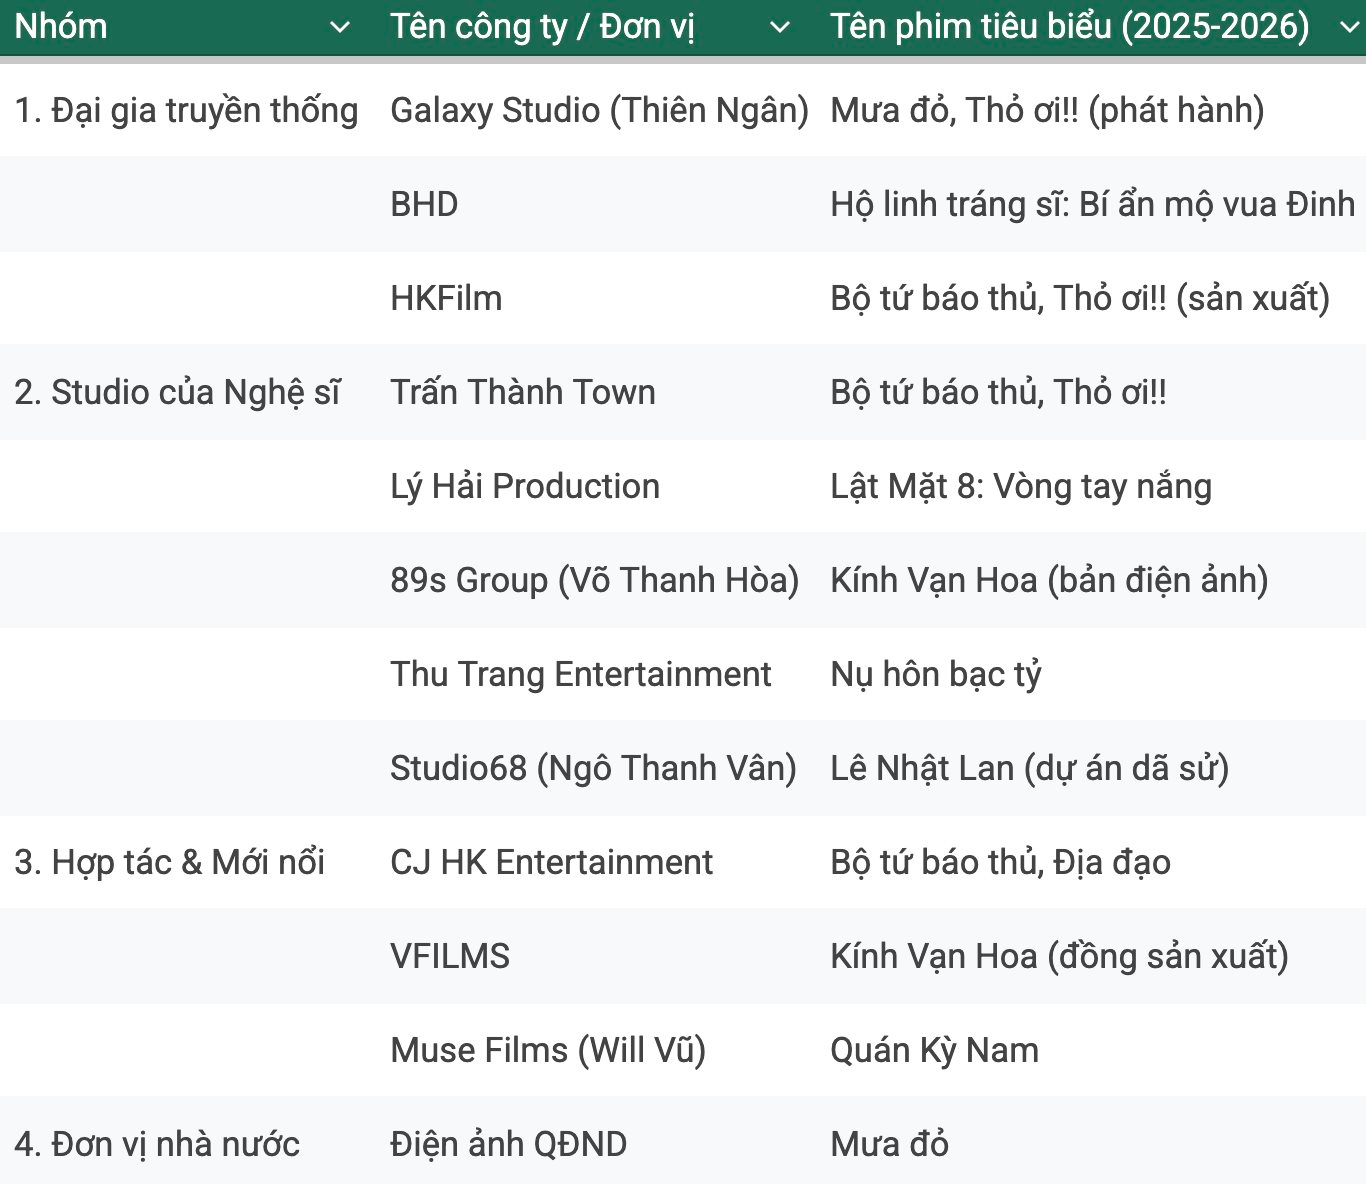Click the VFILMS entry
Viewport: 1366px width, 1184px height.
point(449,956)
